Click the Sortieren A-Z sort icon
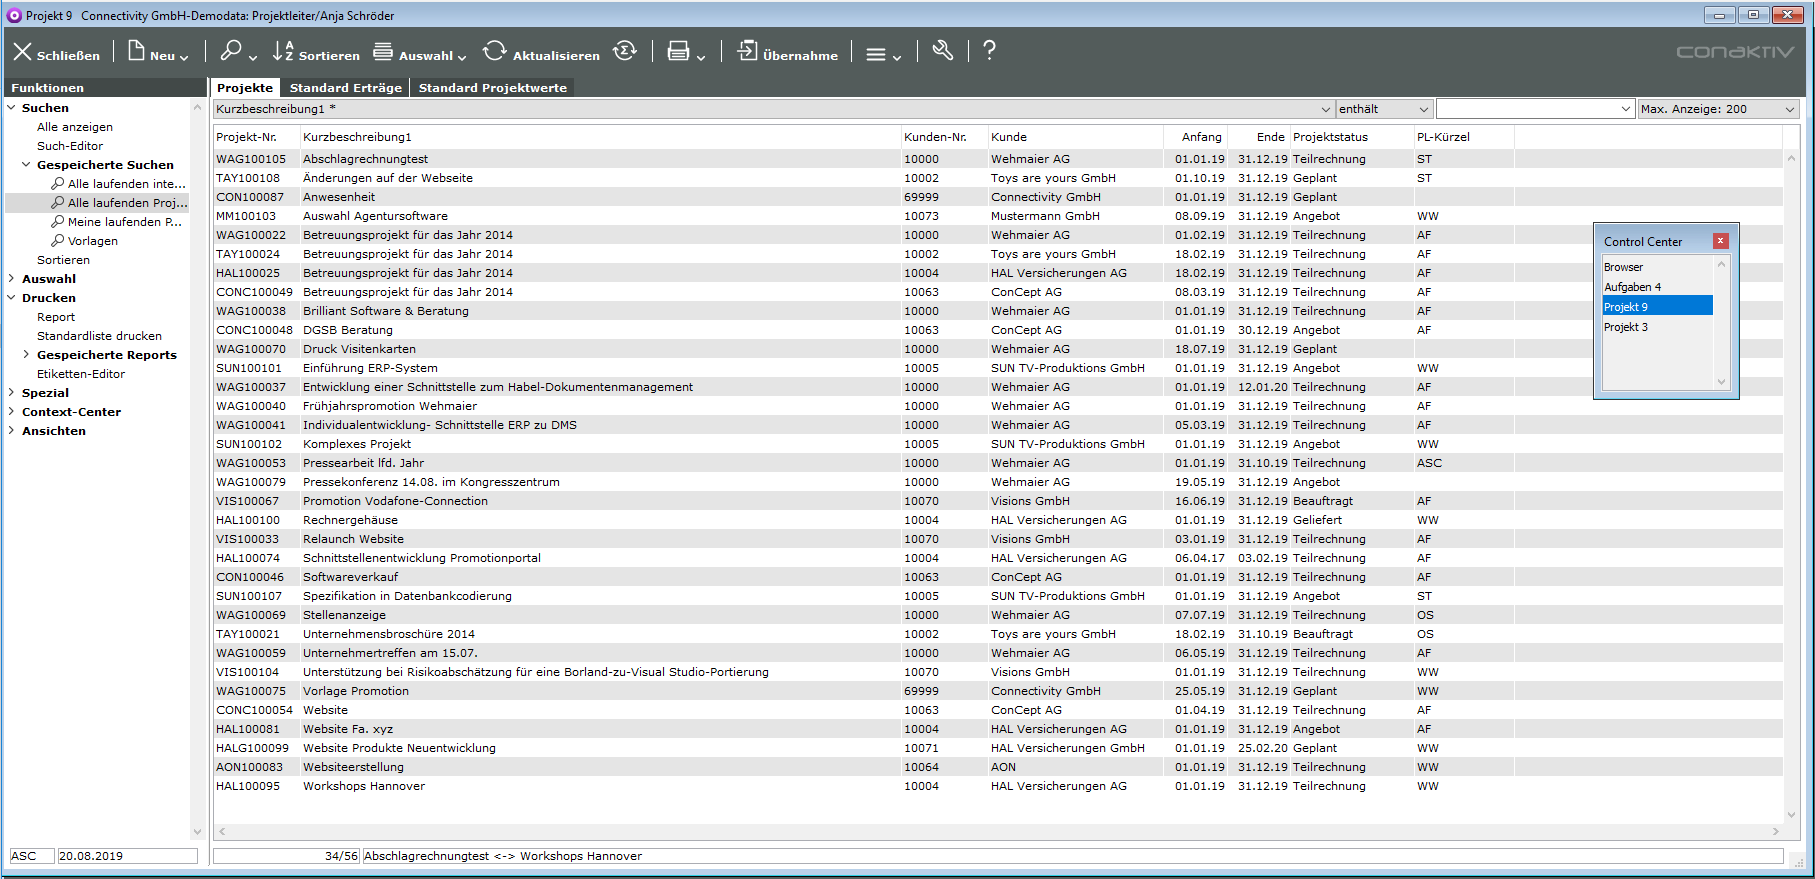The image size is (1815, 879). [x=283, y=51]
